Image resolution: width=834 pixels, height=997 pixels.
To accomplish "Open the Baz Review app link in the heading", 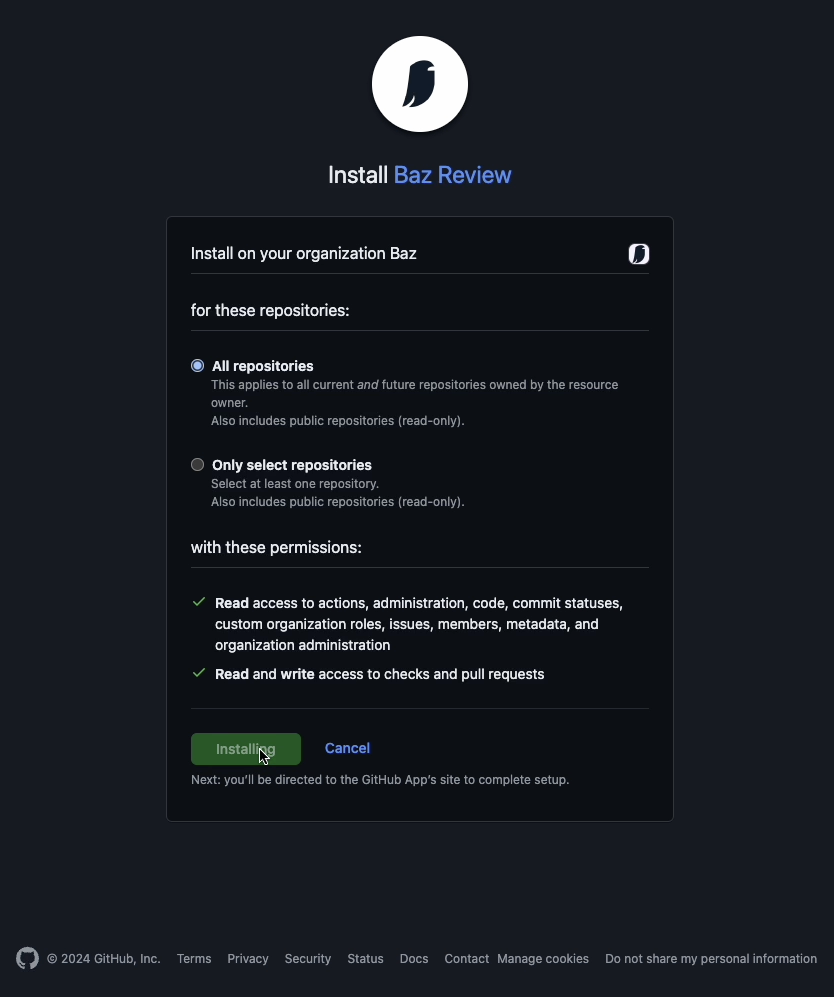I will [453, 175].
